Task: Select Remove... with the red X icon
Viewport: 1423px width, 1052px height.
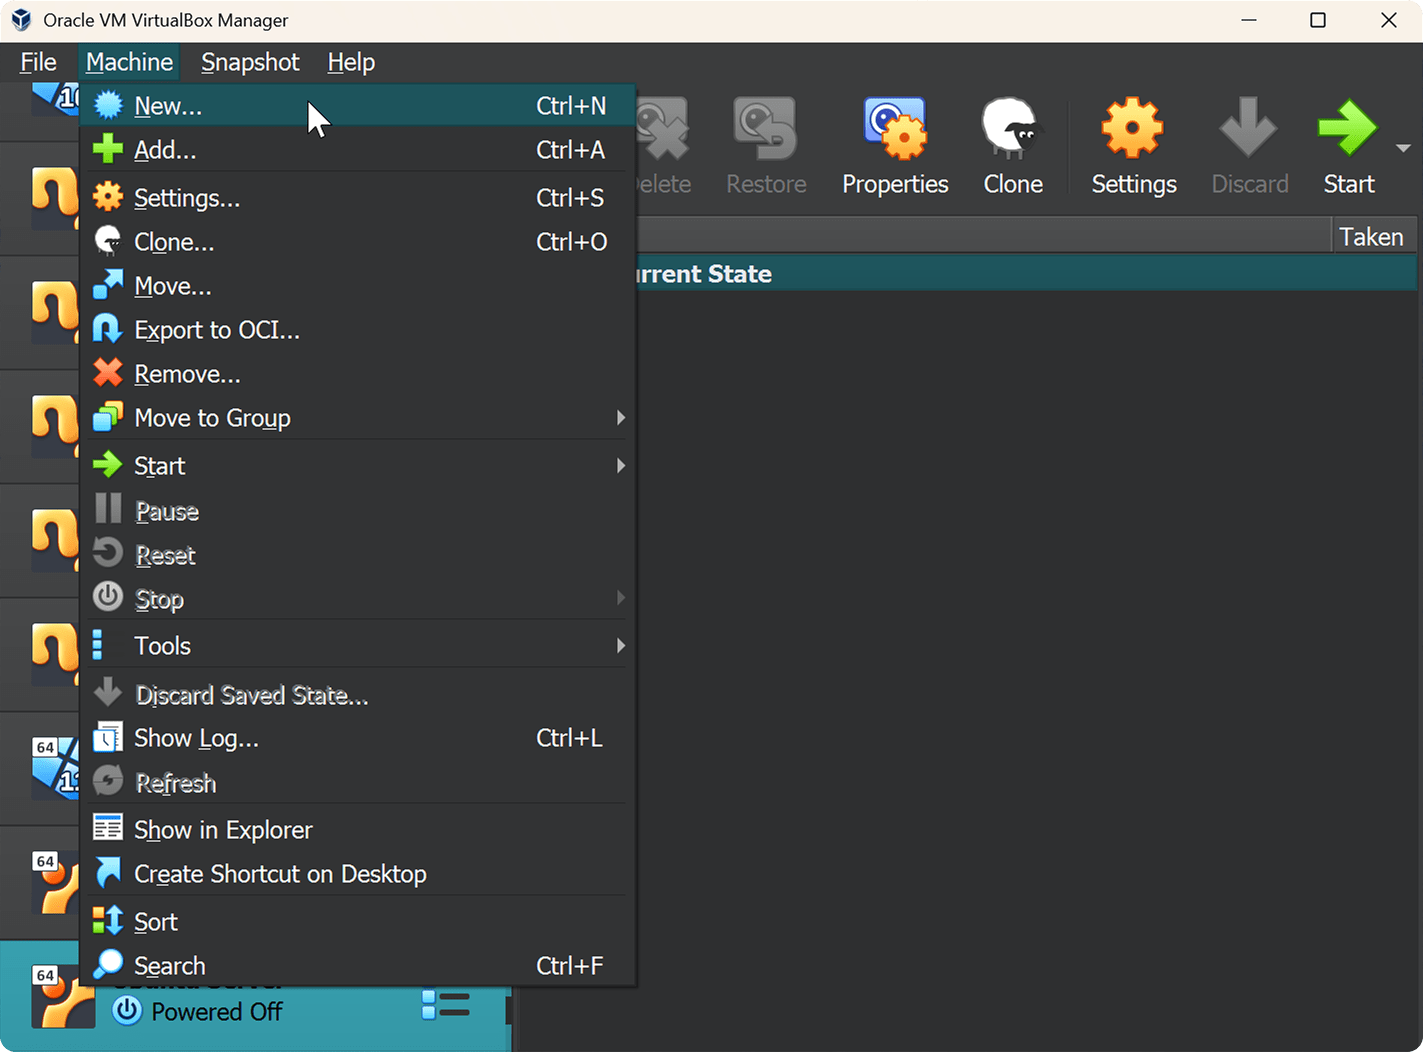Action: coord(187,374)
